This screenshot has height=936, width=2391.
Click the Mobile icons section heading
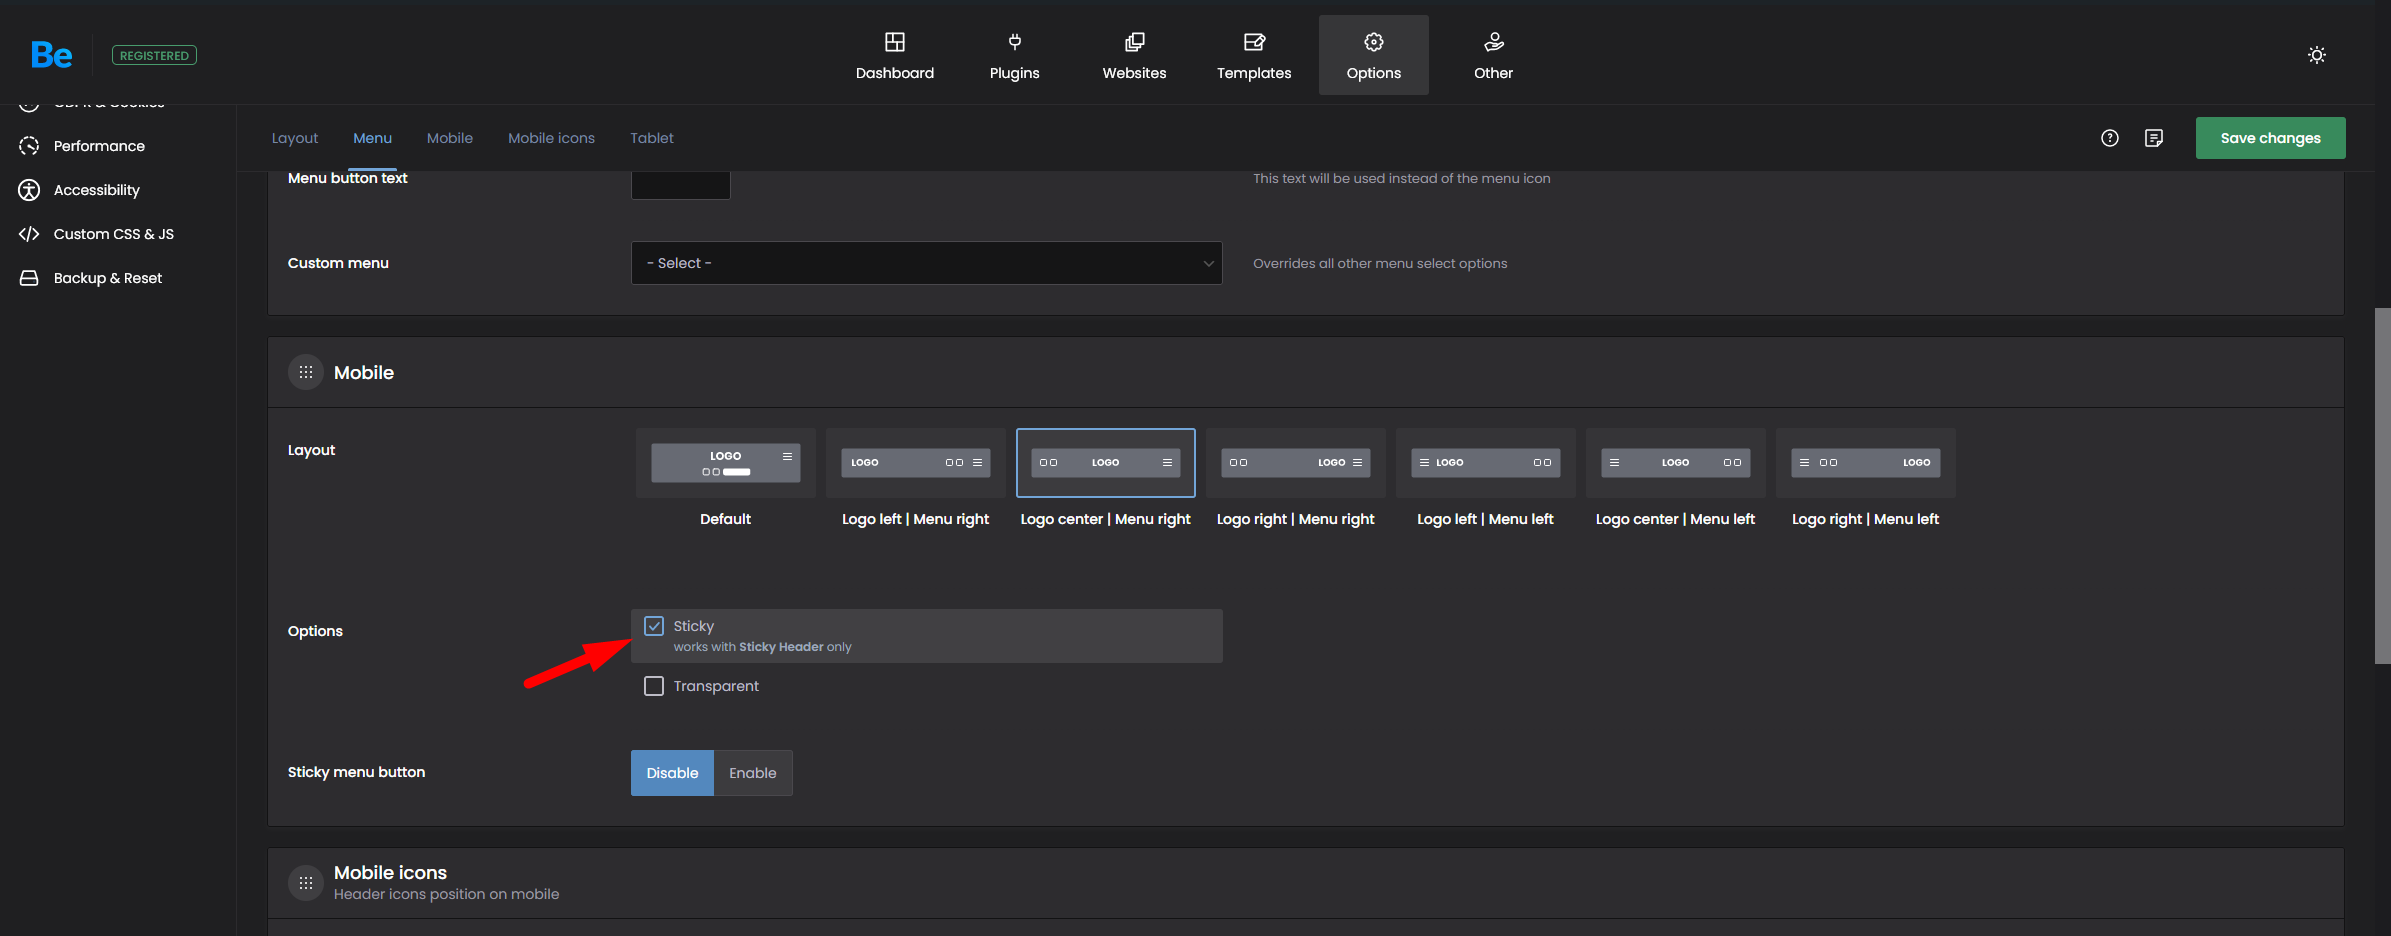tap(390, 873)
